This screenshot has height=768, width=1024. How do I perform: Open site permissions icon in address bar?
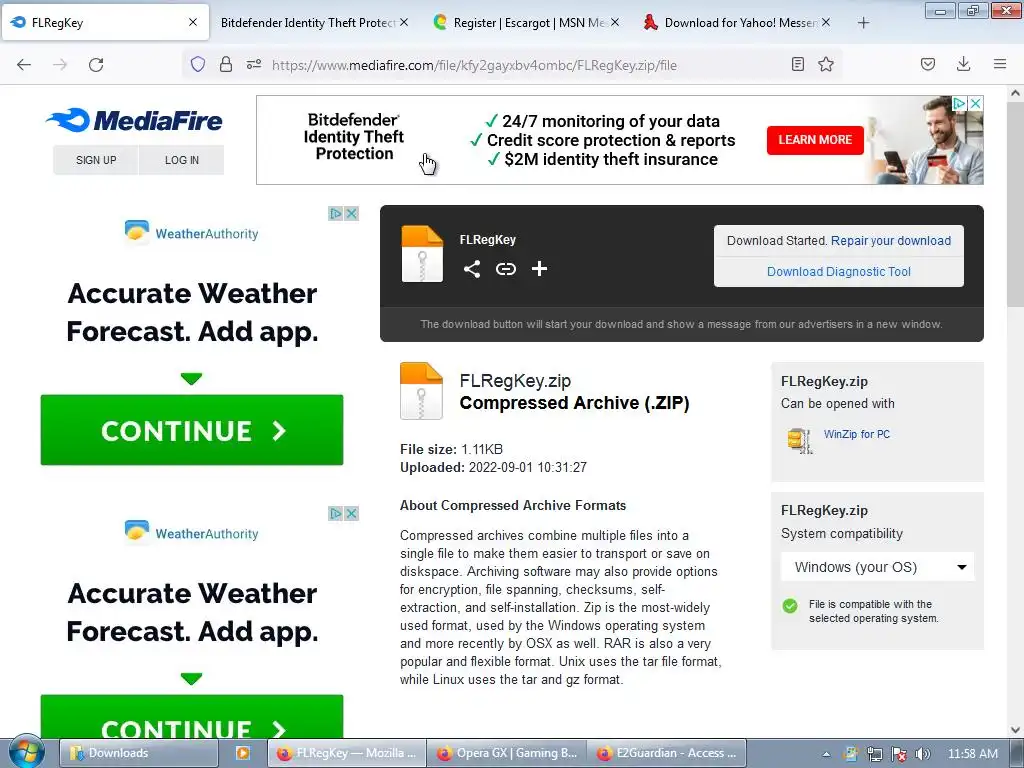pyautogui.click(x=254, y=64)
